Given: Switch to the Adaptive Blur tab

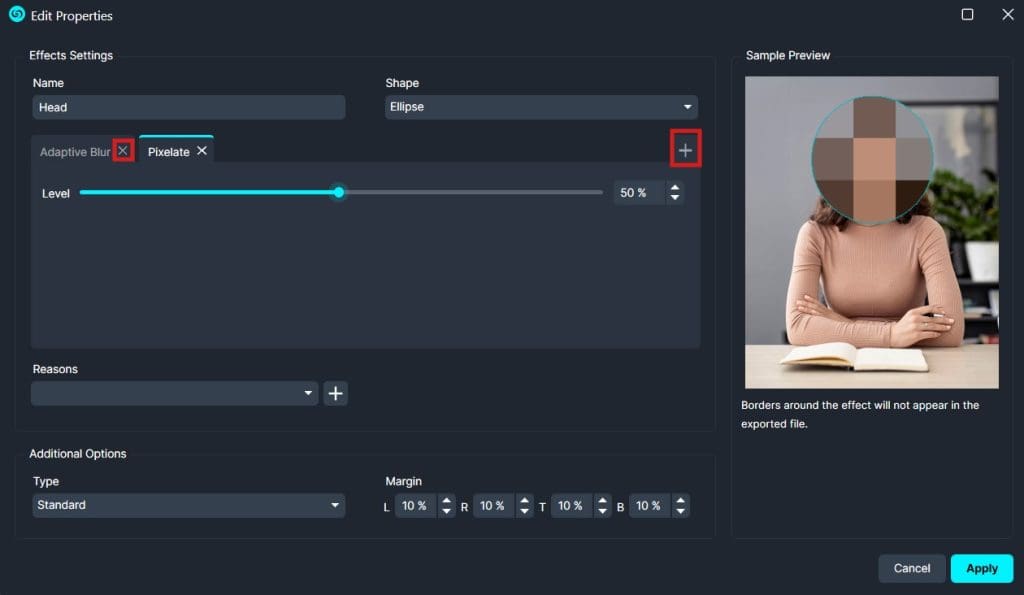Looking at the screenshot, I should pyautogui.click(x=75, y=152).
